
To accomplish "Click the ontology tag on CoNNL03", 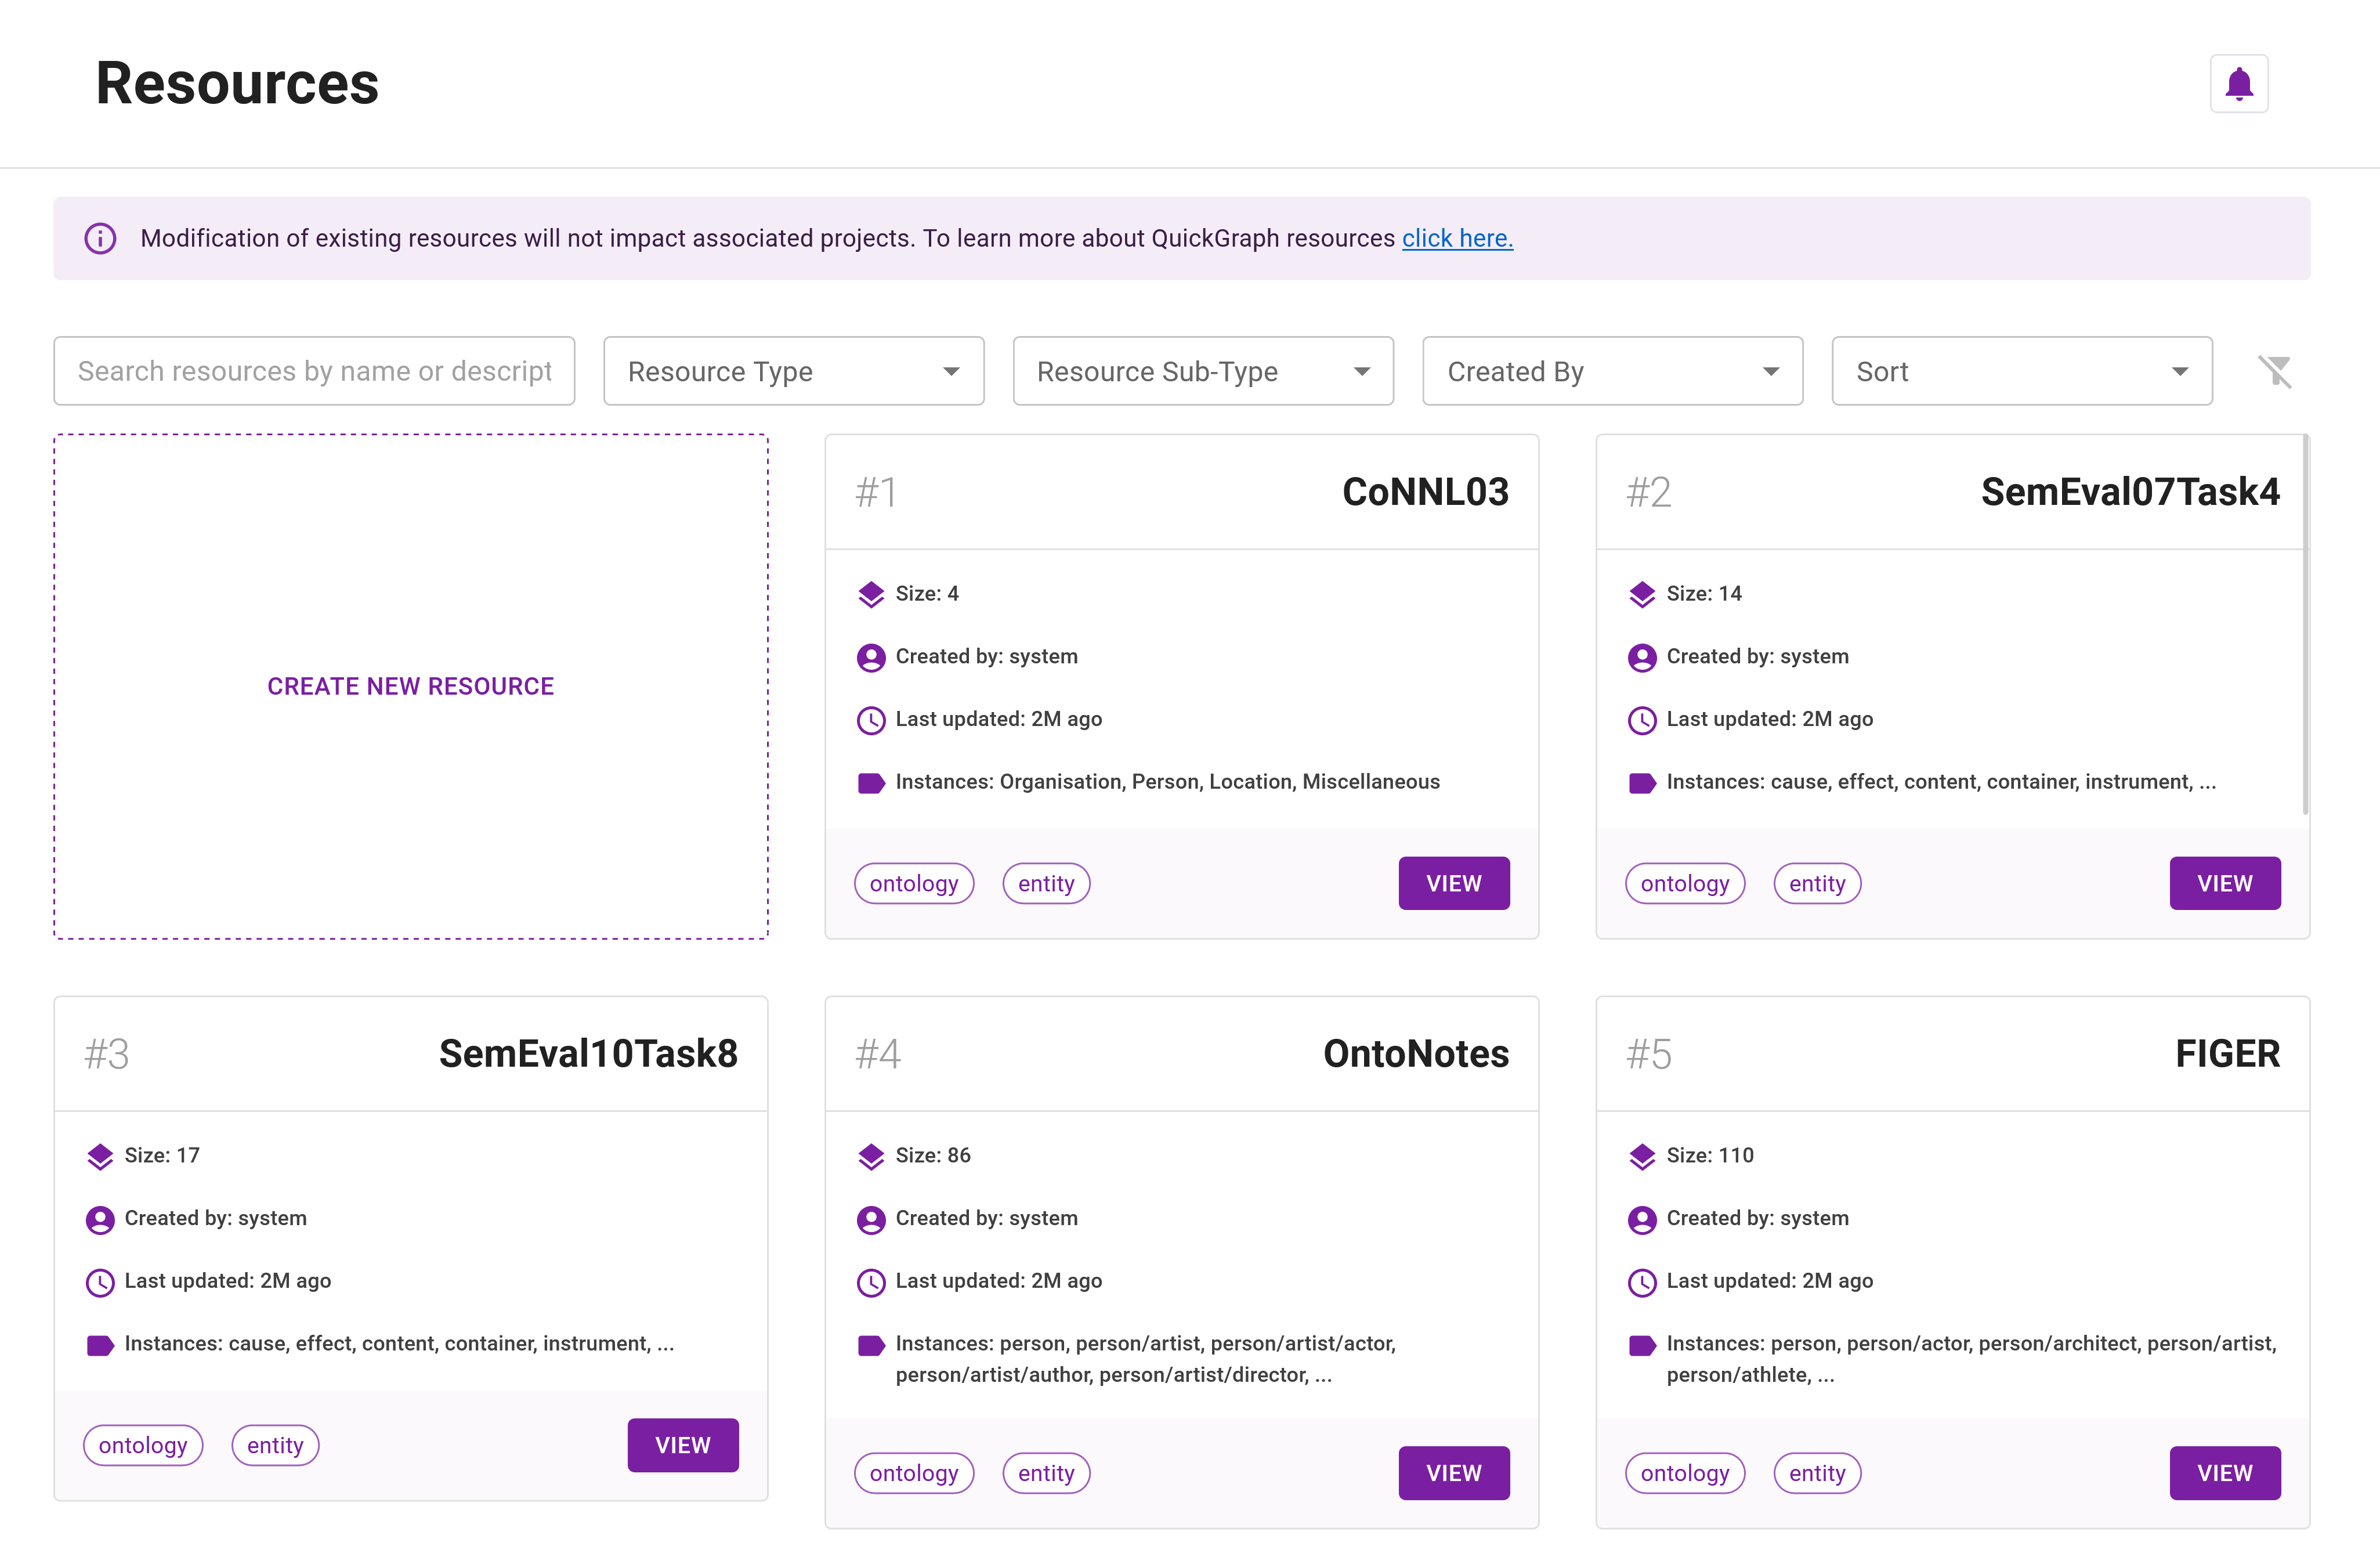I will [x=914, y=883].
